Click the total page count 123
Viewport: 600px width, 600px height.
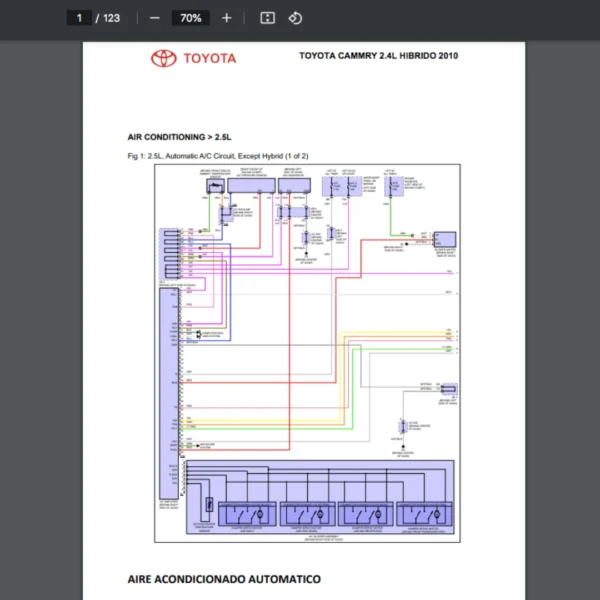(111, 18)
